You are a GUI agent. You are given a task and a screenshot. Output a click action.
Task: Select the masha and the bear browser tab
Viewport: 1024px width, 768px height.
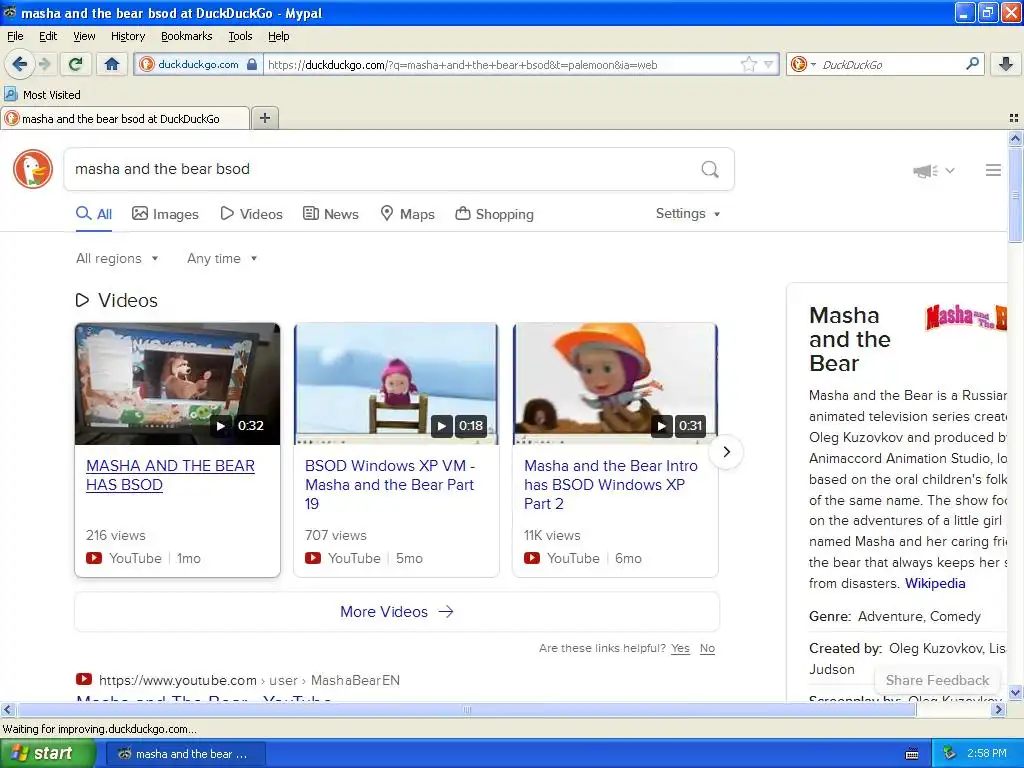(125, 118)
